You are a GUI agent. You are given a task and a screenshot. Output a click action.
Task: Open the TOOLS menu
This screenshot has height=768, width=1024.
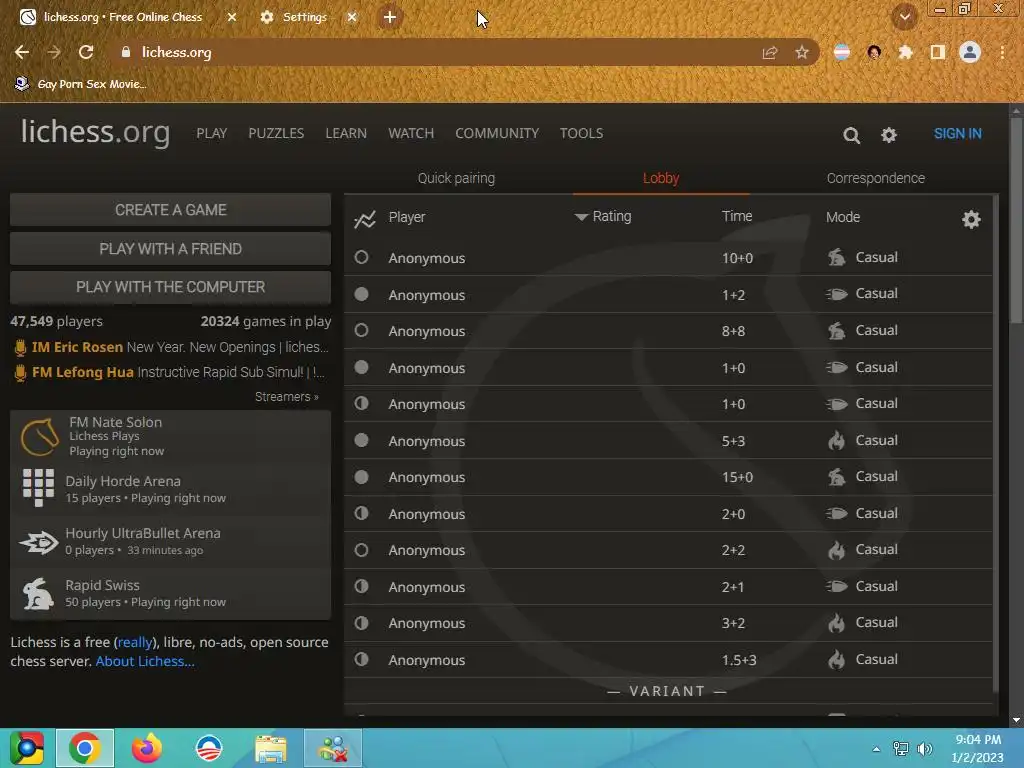pyautogui.click(x=581, y=133)
